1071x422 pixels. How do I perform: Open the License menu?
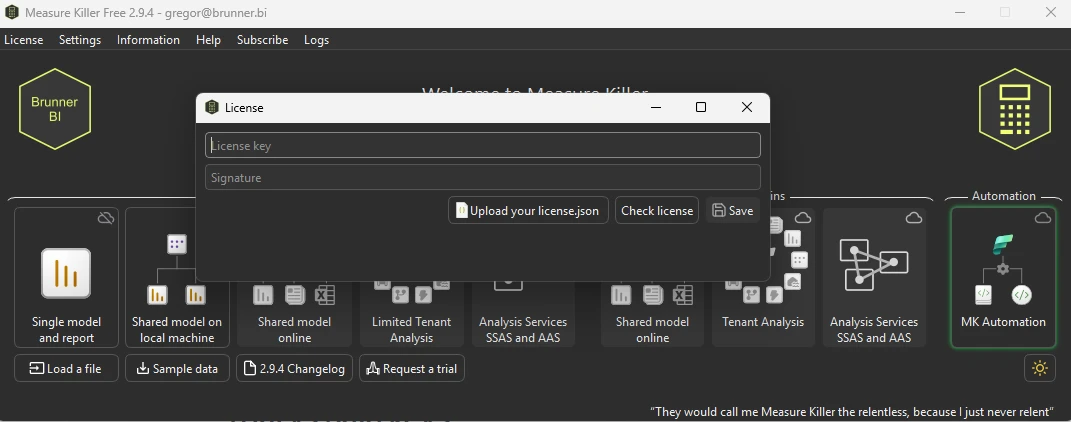click(23, 40)
